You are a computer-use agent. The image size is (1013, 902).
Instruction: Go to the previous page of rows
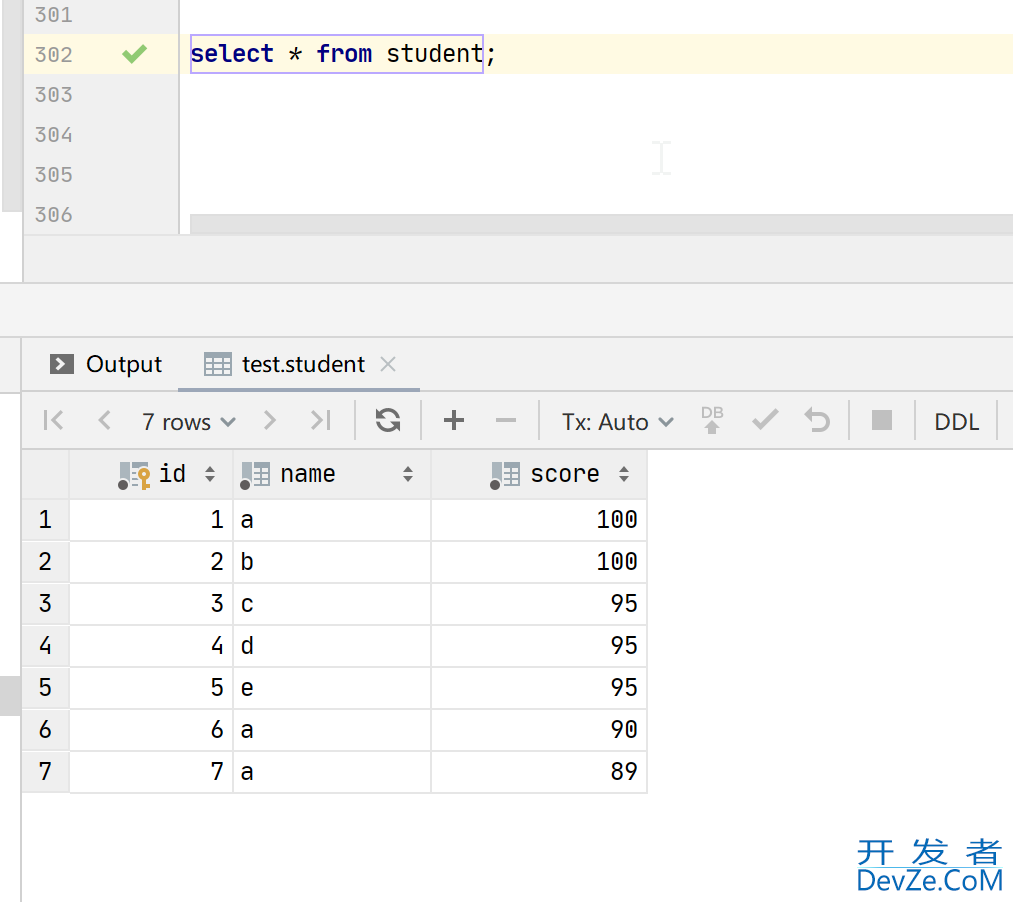(x=104, y=421)
